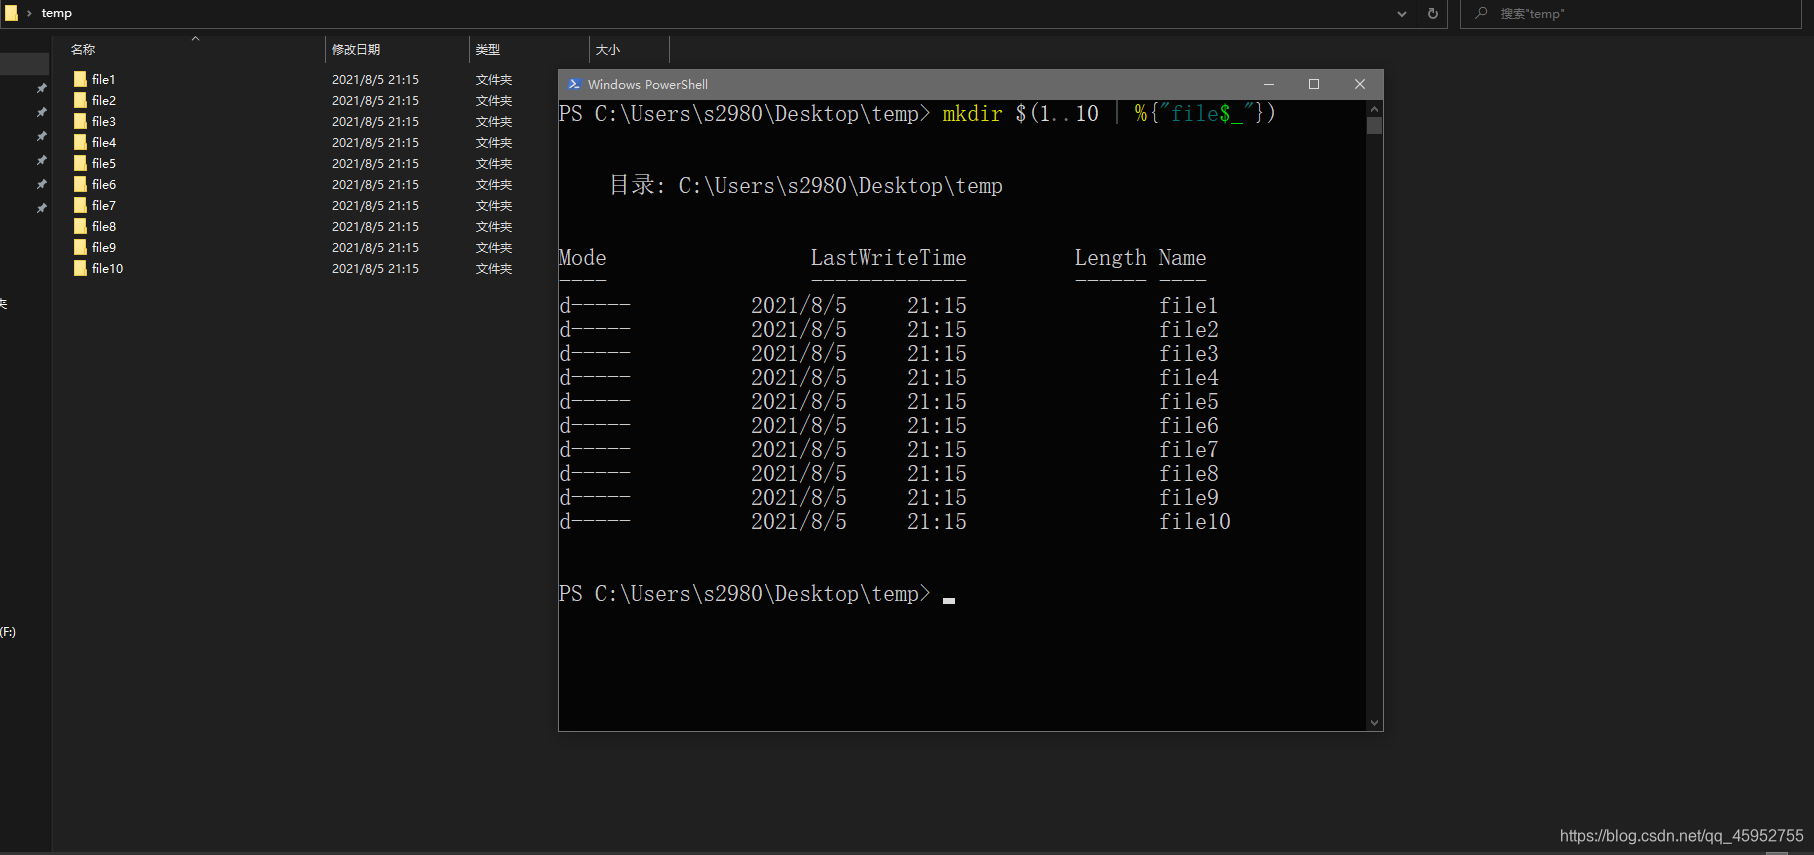This screenshot has height=855, width=1814.
Task: Click the file8 folder icon
Action: pos(80,226)
